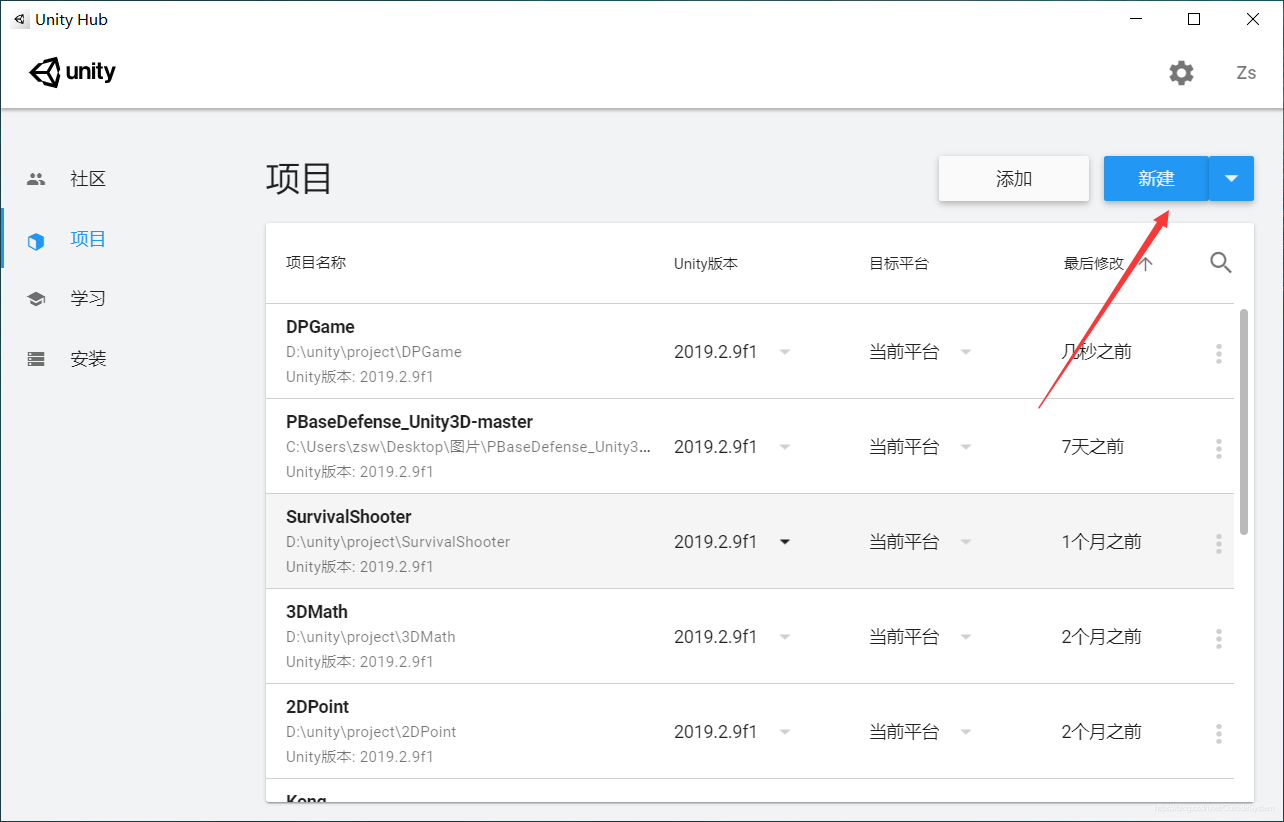1284x822 pixels.
Task: Expand Unity version dropdown for 2DPoint
Action: [x=785, y=732]
